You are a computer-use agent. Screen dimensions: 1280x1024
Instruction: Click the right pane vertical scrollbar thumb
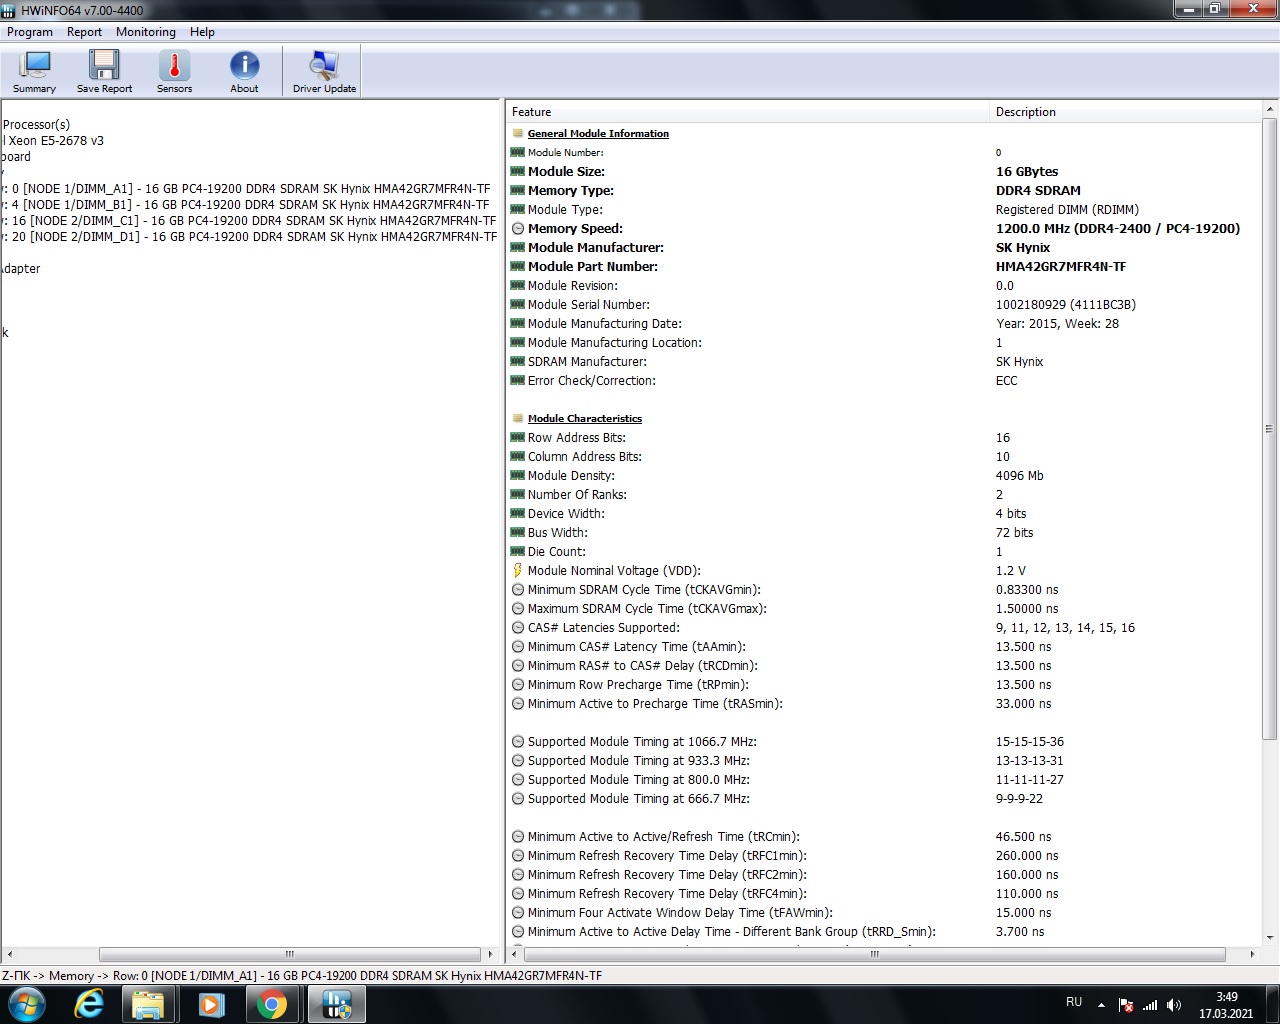coord(1270,429)
